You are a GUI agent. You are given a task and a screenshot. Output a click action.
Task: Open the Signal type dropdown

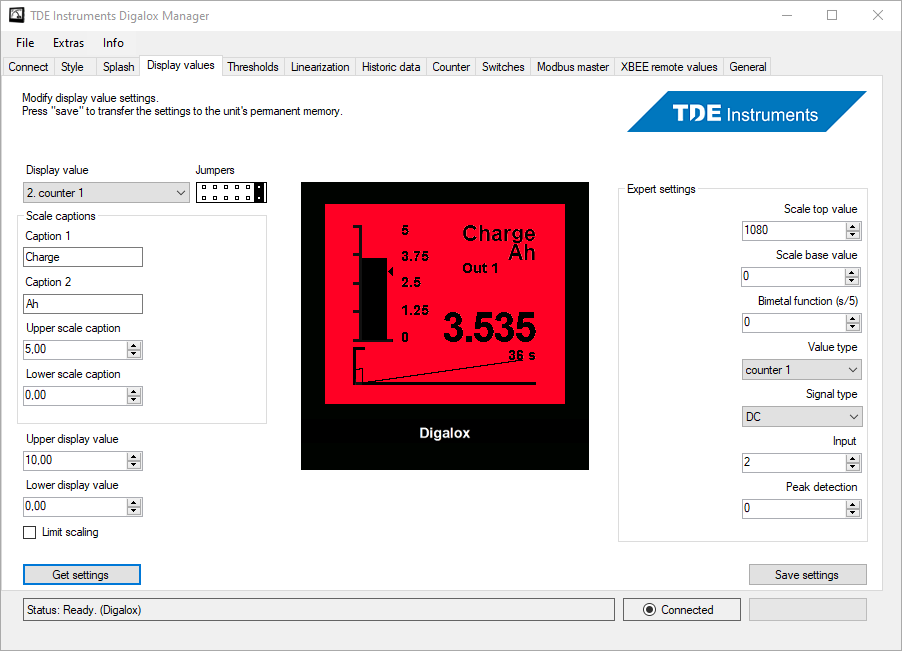click(x=802, y=416)
